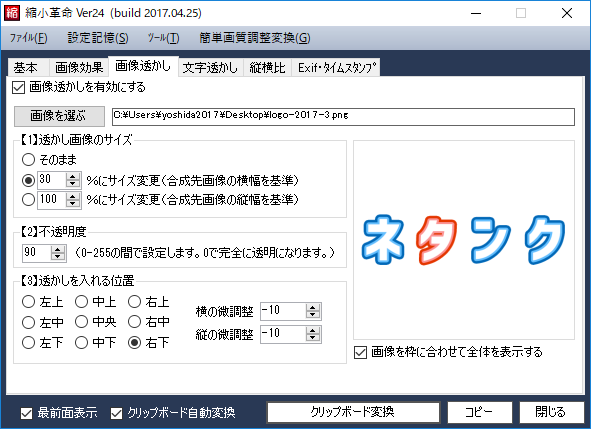This screenshot has height=429, width=591.
Task: Decrease 縦の微調整 vertical offset spinner
Action: 312,338
